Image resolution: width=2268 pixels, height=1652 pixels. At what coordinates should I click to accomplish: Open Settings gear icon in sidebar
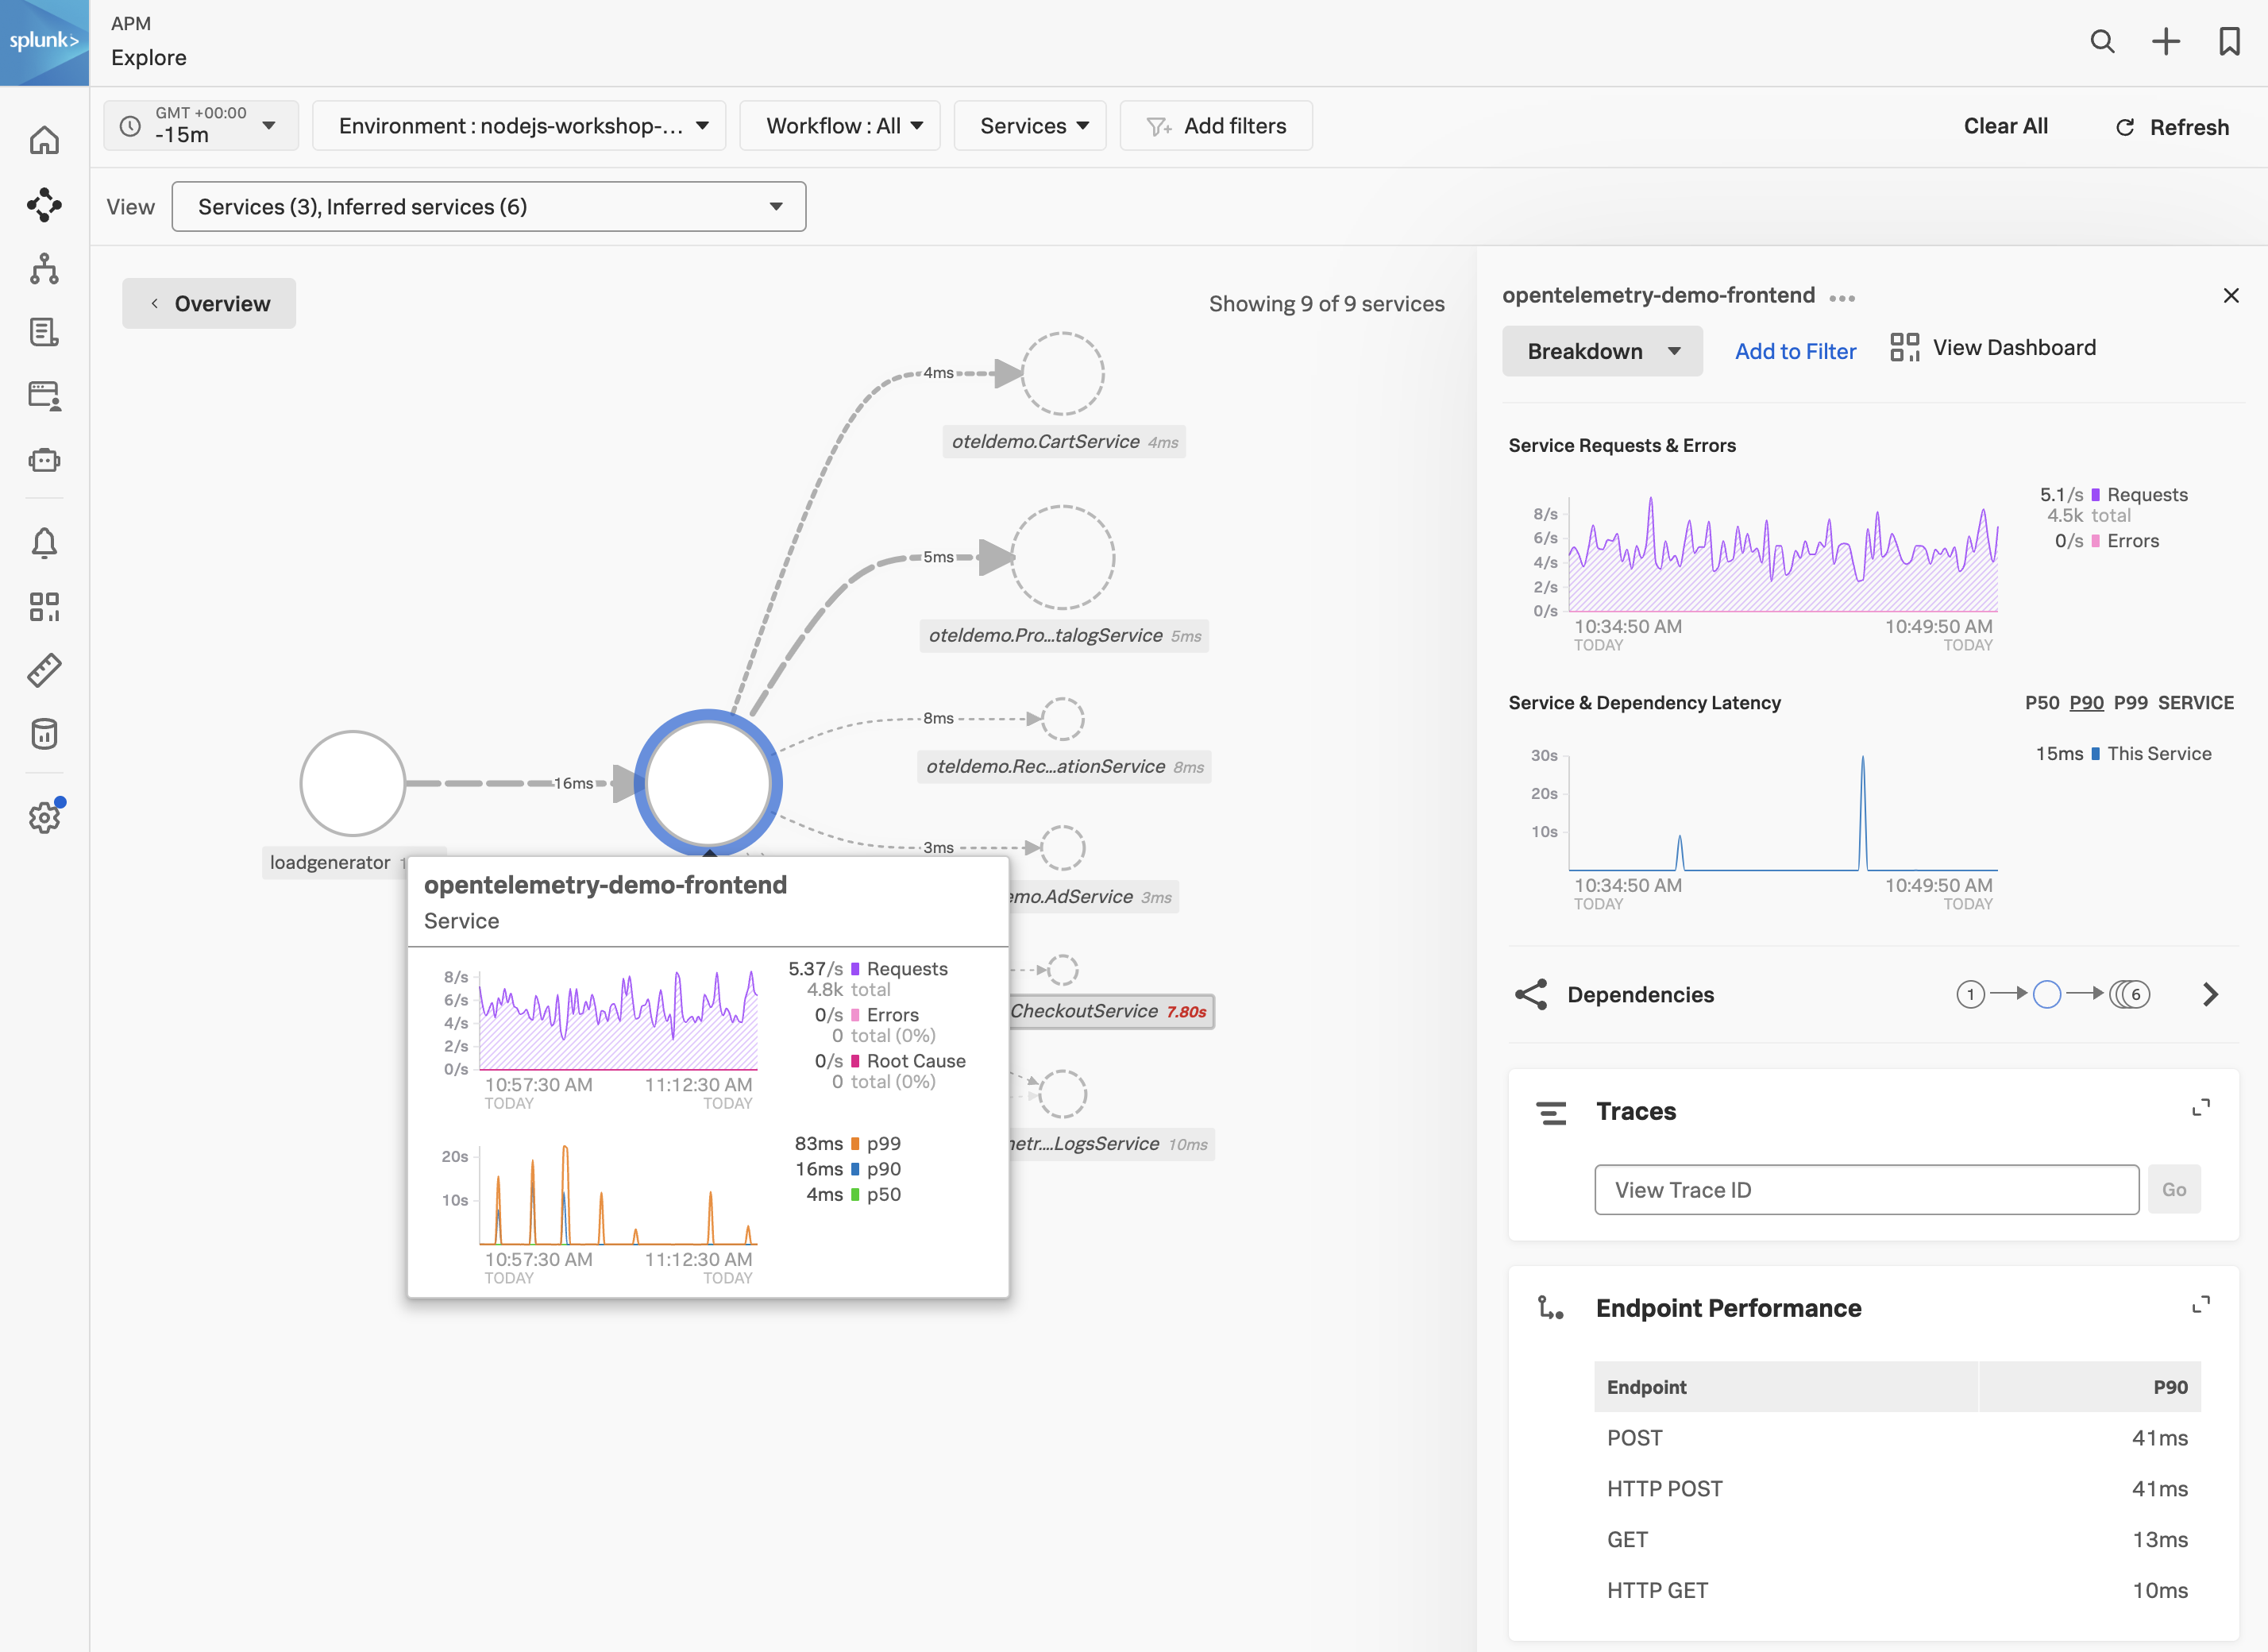point(44,817)
